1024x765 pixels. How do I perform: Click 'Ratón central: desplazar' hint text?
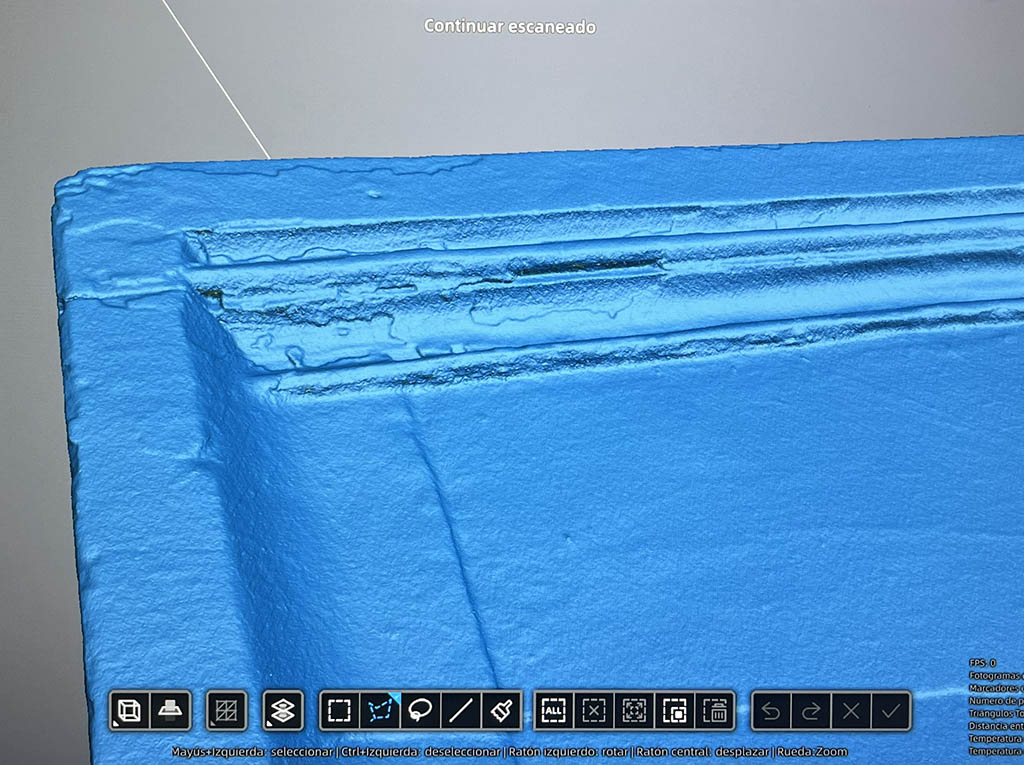[703, 752]
